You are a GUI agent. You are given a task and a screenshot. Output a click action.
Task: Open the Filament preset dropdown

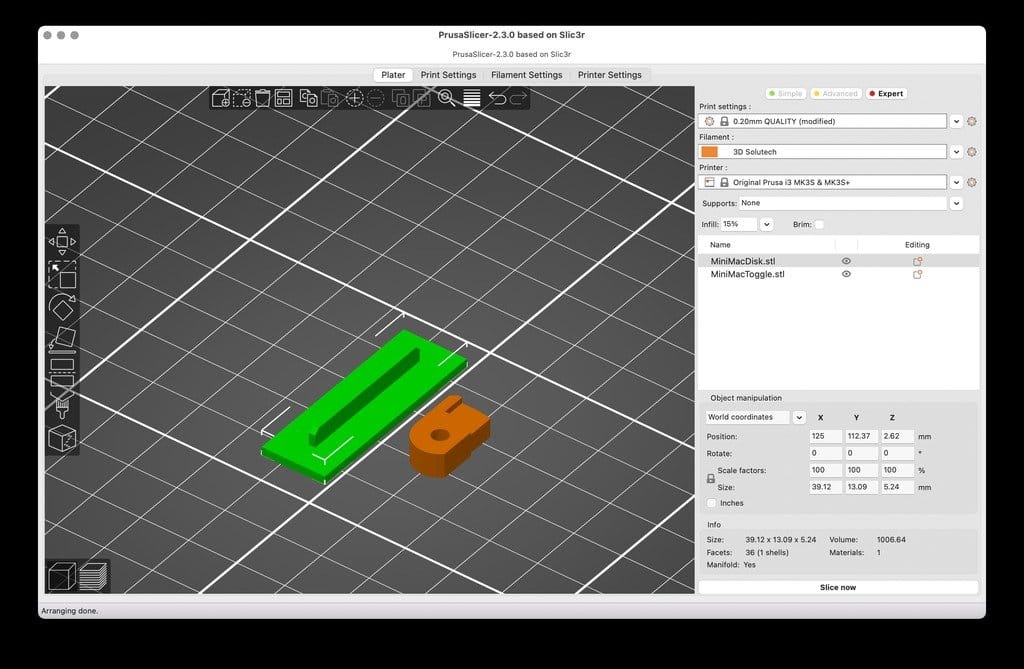click(x=956, y=152)
